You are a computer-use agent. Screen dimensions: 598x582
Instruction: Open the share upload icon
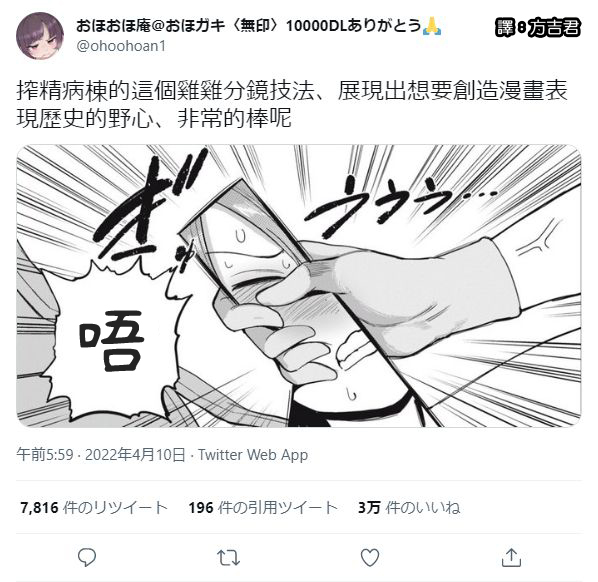pos(511,558)
